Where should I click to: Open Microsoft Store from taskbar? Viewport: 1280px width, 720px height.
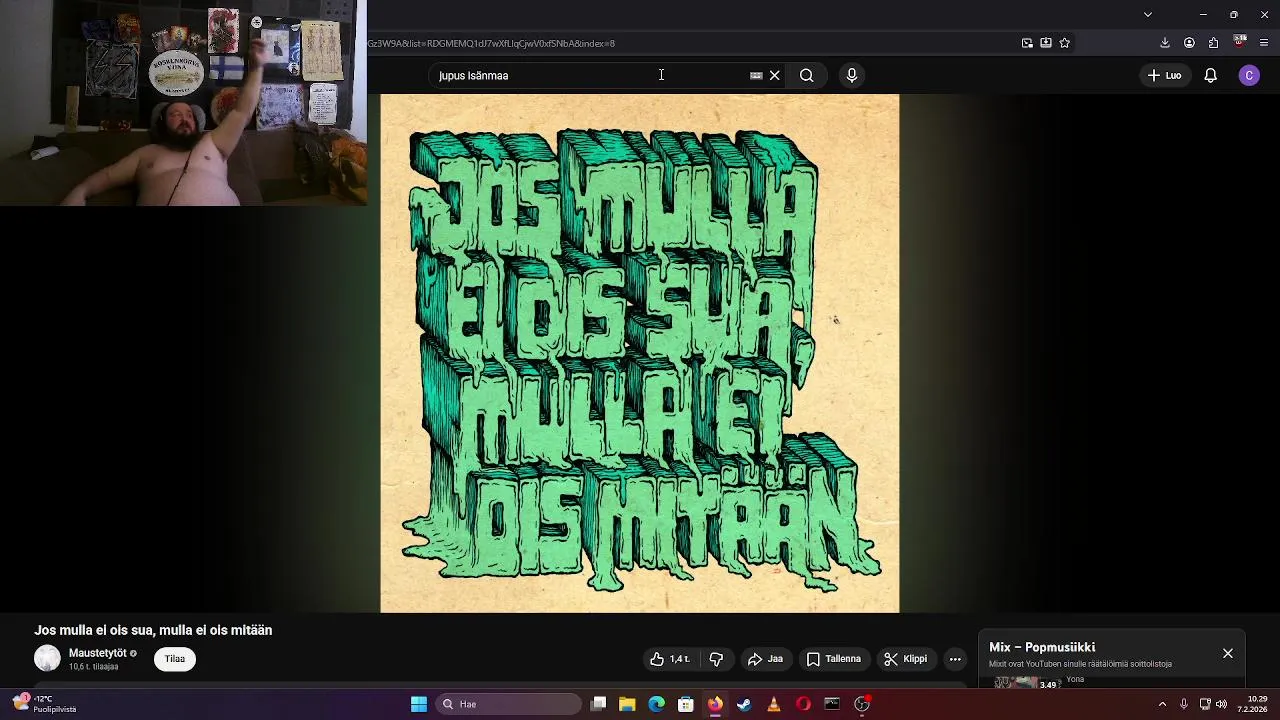pos(686,704)
